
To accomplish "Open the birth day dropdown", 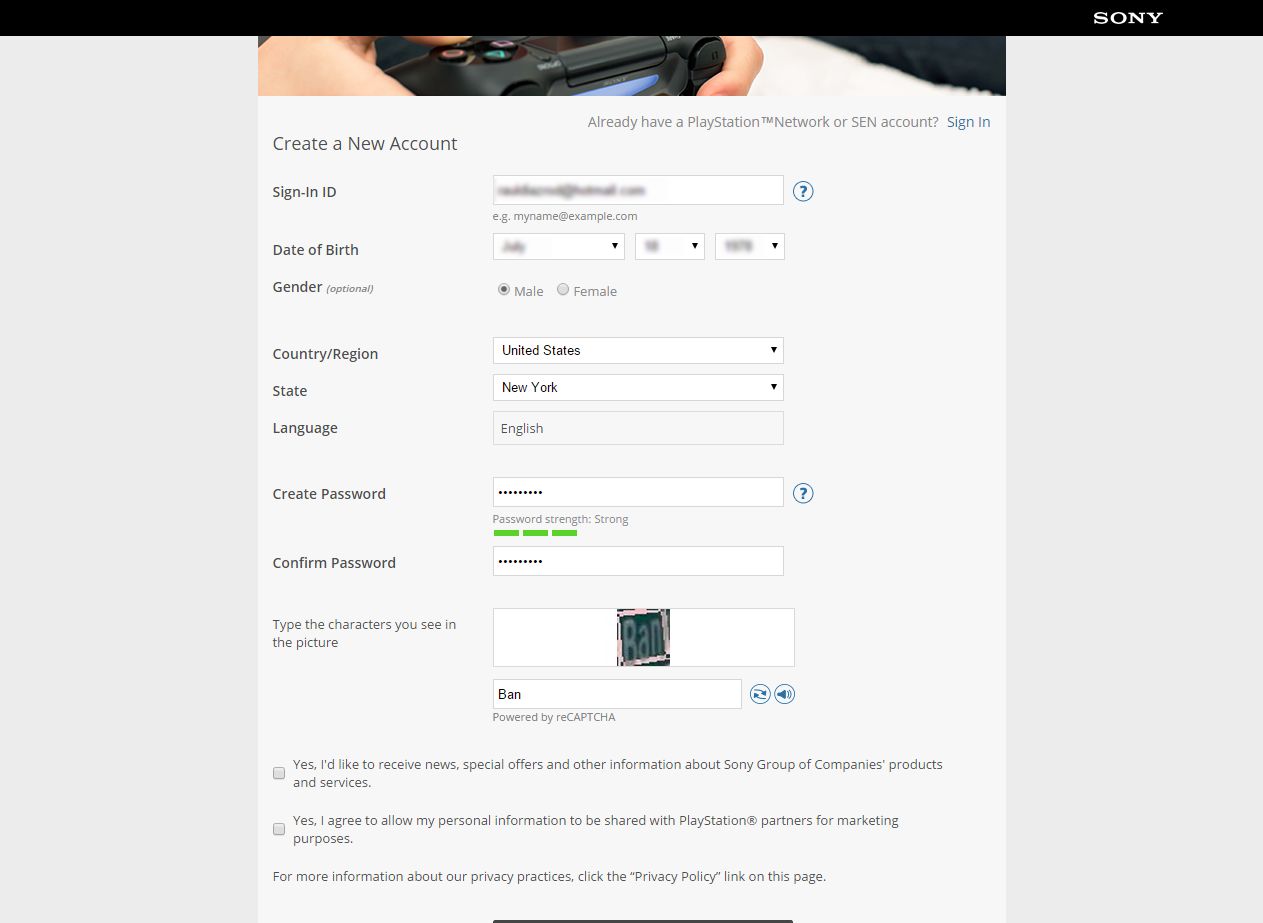I will (x=669, y=246).
